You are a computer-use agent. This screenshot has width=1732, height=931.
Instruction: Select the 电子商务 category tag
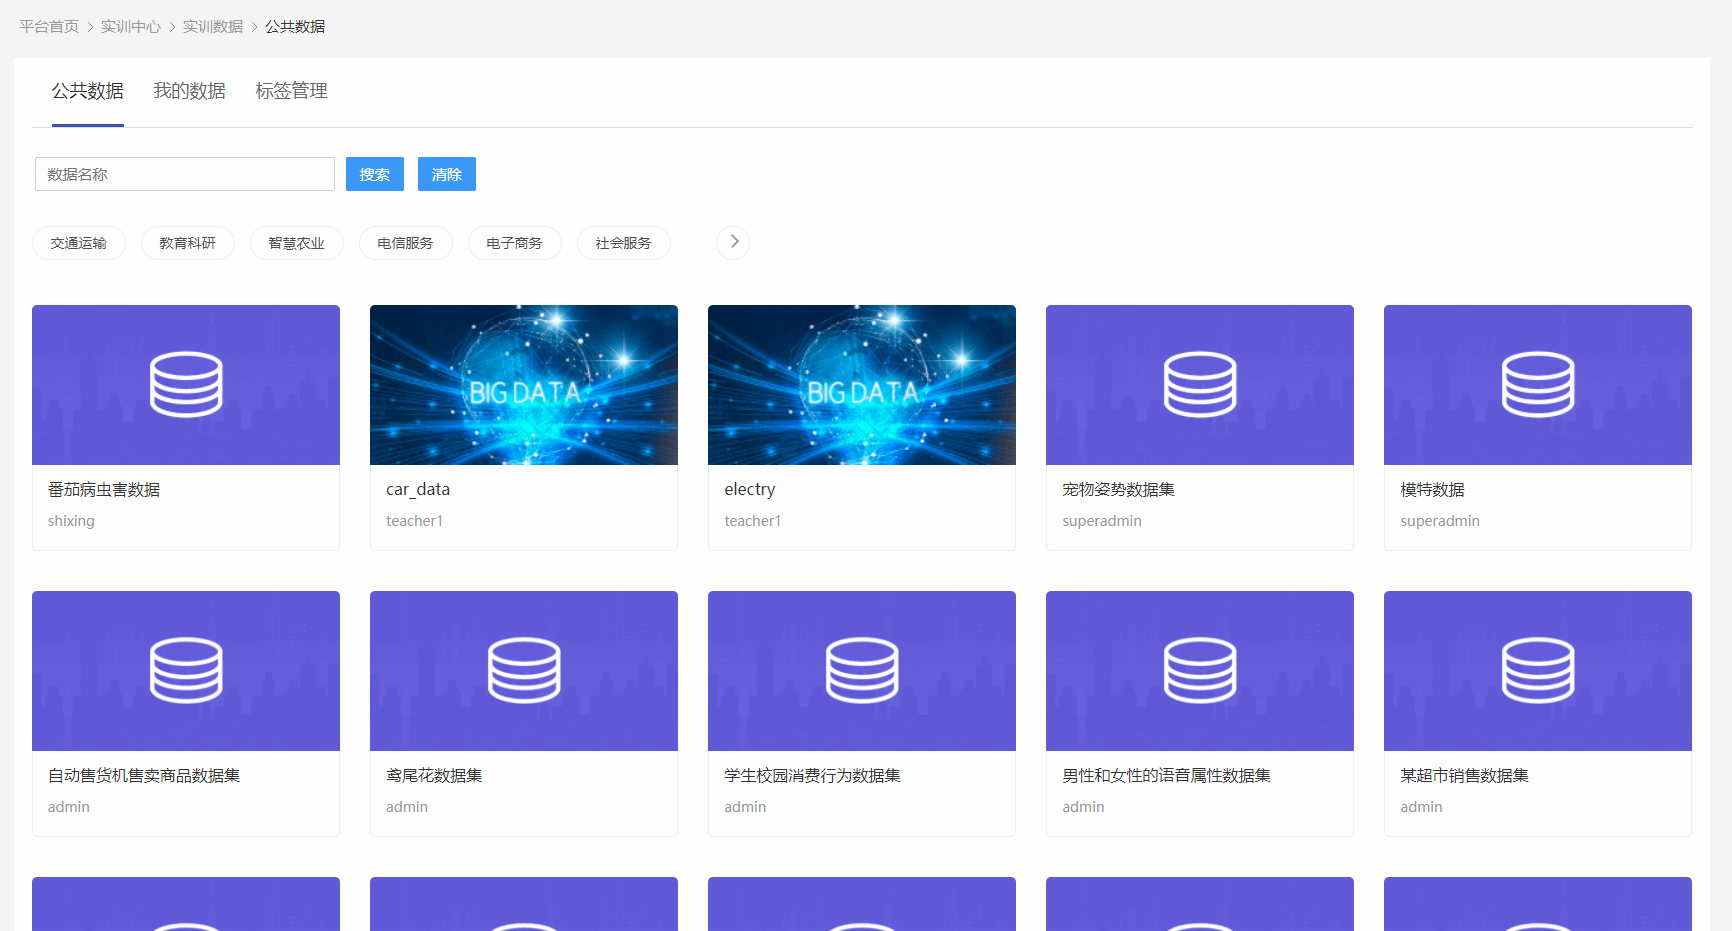pos(514,243)
